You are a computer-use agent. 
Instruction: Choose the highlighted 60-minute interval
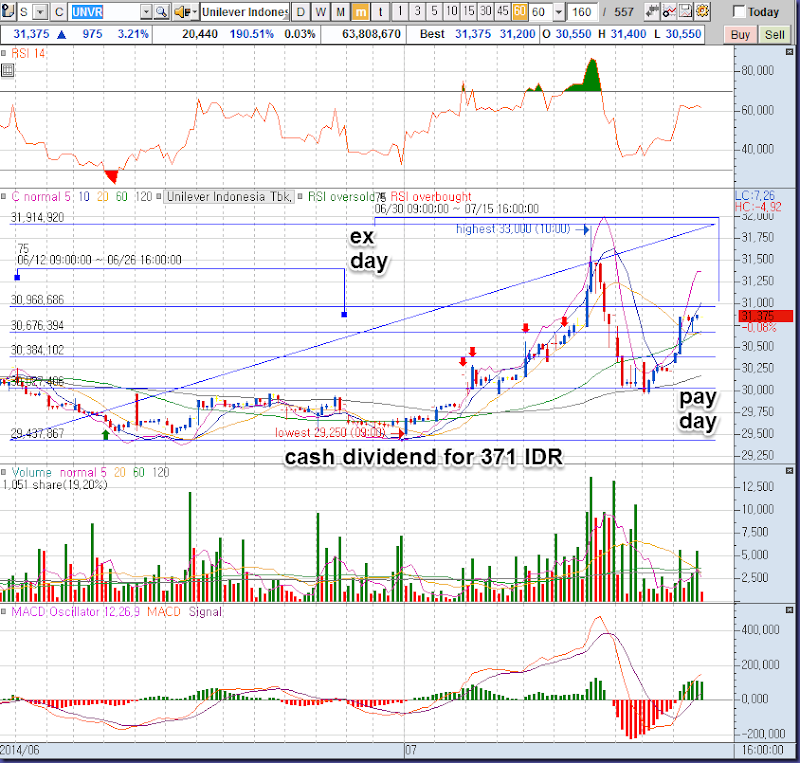click(519, 11)
